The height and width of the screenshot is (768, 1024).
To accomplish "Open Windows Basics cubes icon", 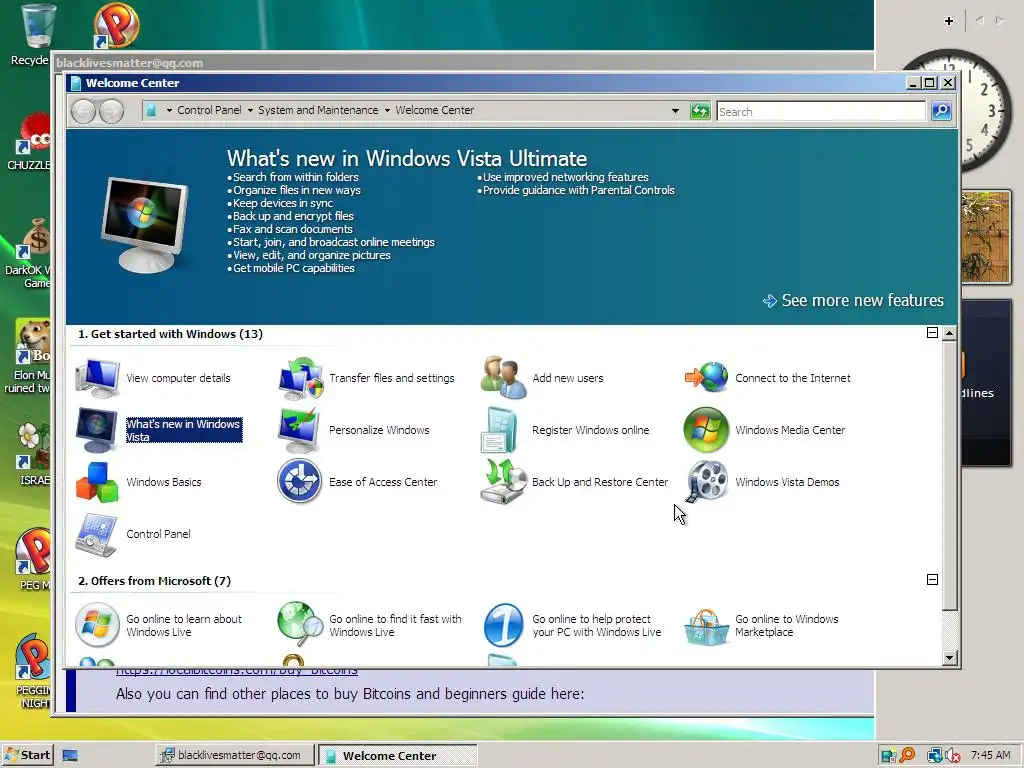I will click(x=97, y=482).
